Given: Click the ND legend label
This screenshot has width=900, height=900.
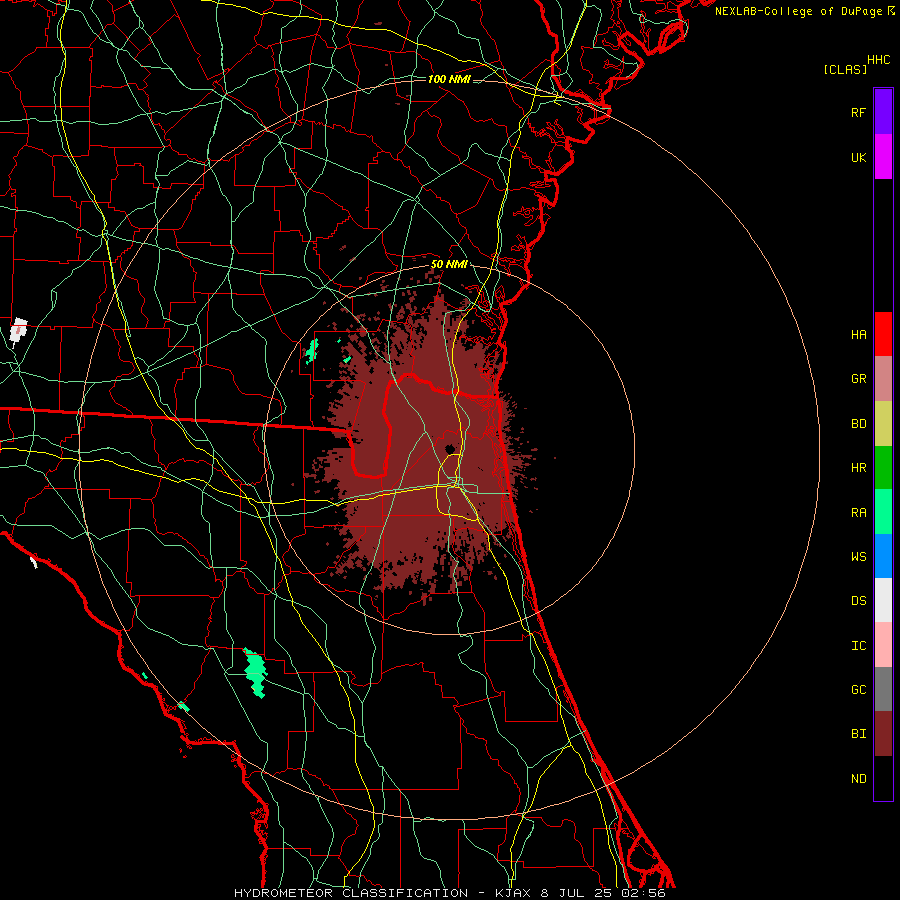Looking at the screenshot, I should pyautogui.click(x=858, y=778).
